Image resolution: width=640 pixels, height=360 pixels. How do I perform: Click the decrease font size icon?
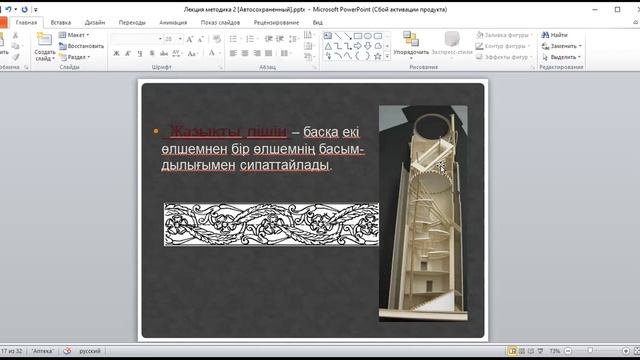pyautogui.click(x=200, y=39)
